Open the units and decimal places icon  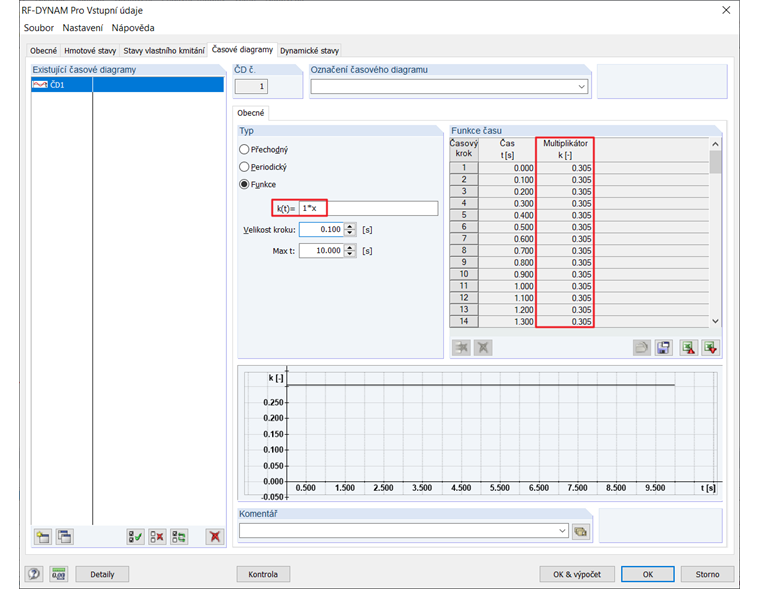click(59, 574)
